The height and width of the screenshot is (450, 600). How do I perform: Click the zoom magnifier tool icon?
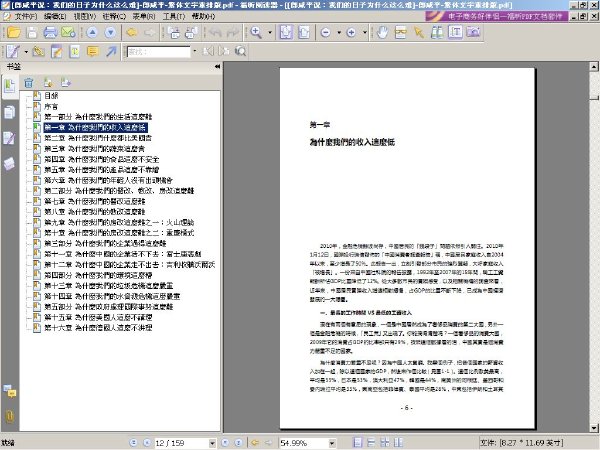click(256, 33)
